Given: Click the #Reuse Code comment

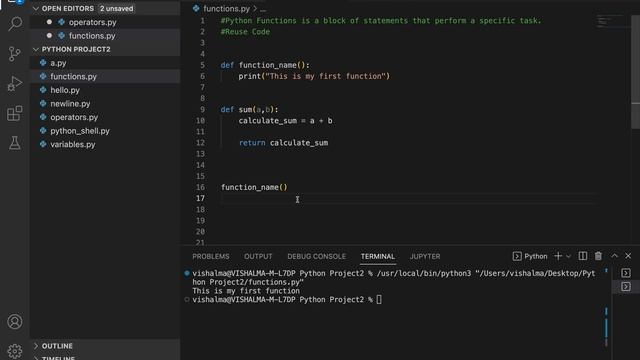Looking at the screenshot, I should coord(245,32).
